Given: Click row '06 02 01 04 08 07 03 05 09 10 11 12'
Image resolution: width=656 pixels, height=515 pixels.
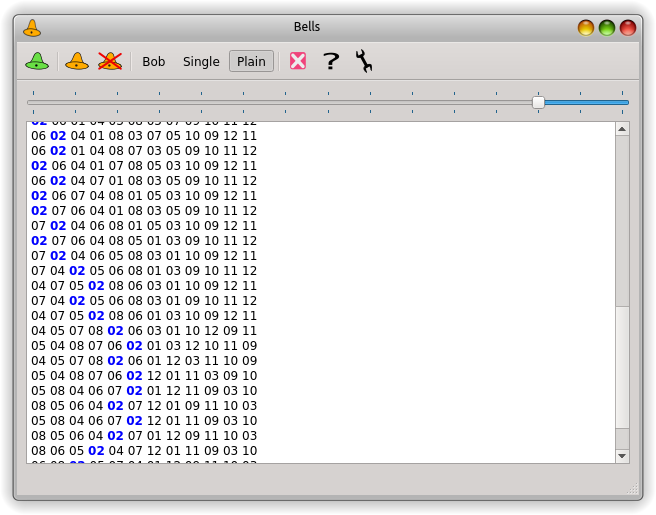Looking at the screenshot, I should point(144,151).
